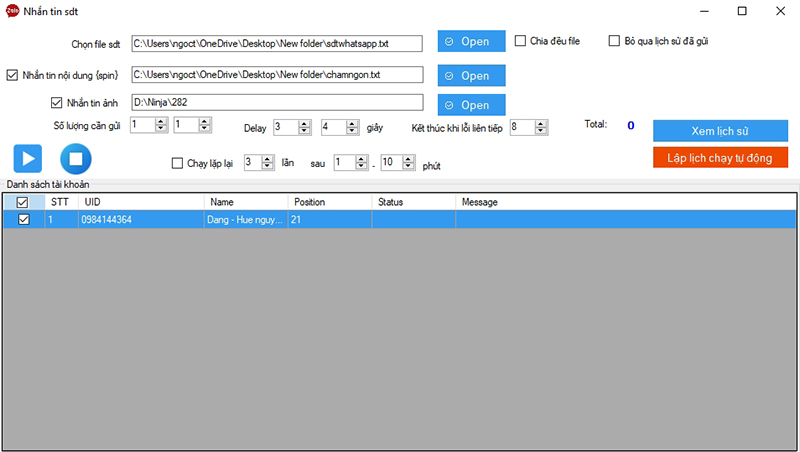Enable the Chia đều file checkbox
The height and width of the screenshot is (452, 800).
click(521, 41)
